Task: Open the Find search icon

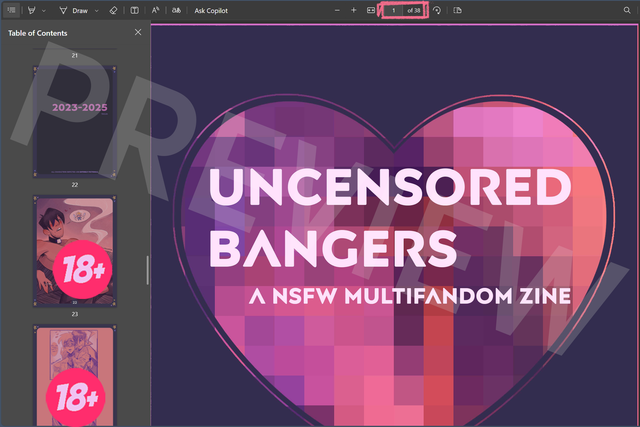Action: pos(627,10)
